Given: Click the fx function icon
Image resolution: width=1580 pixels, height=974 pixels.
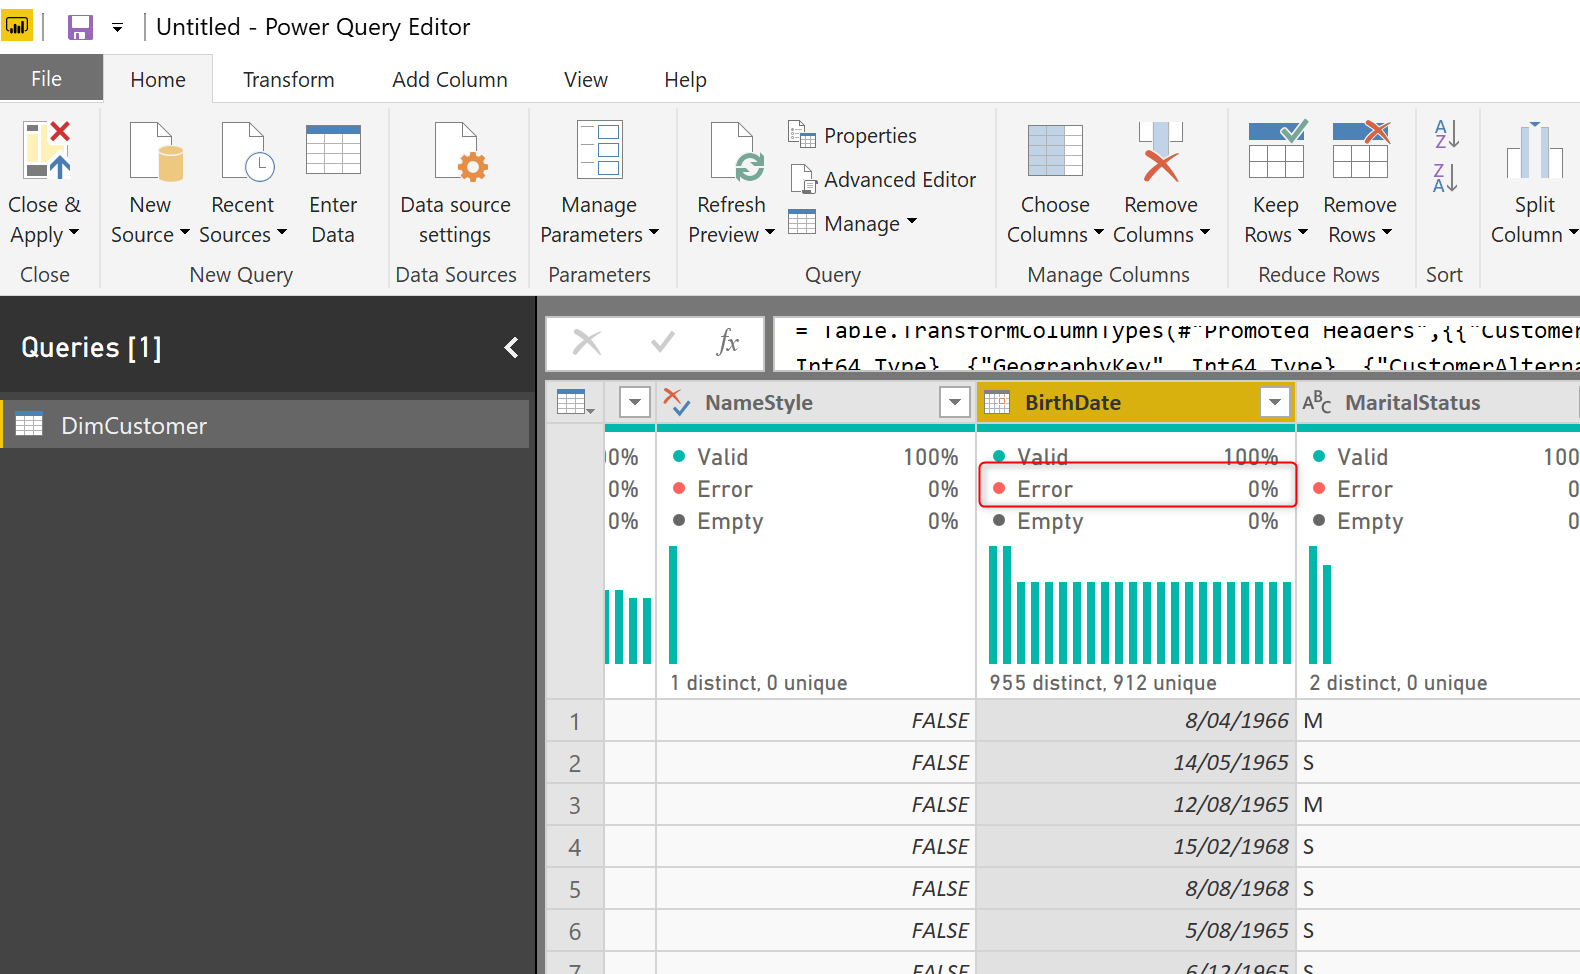Looking at the screenshot, I should pos(728,343).
